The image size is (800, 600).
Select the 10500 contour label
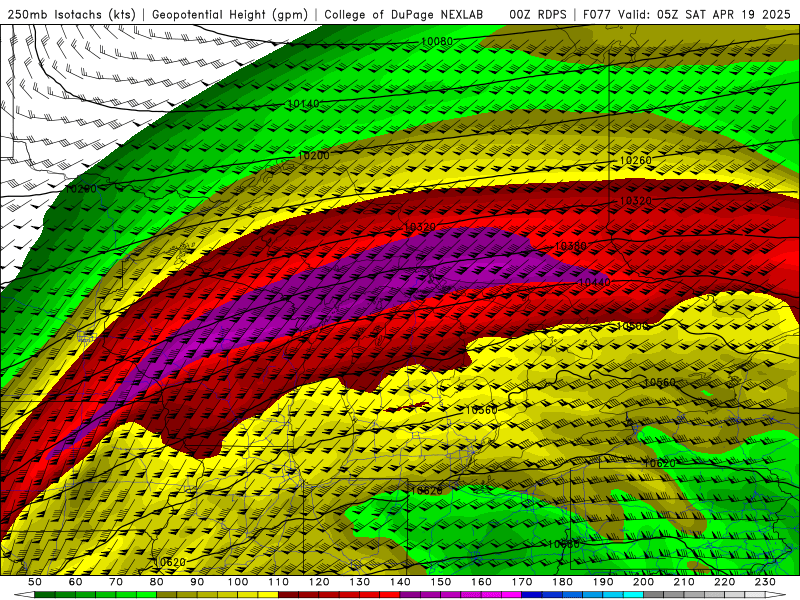[x=632, y=327]
